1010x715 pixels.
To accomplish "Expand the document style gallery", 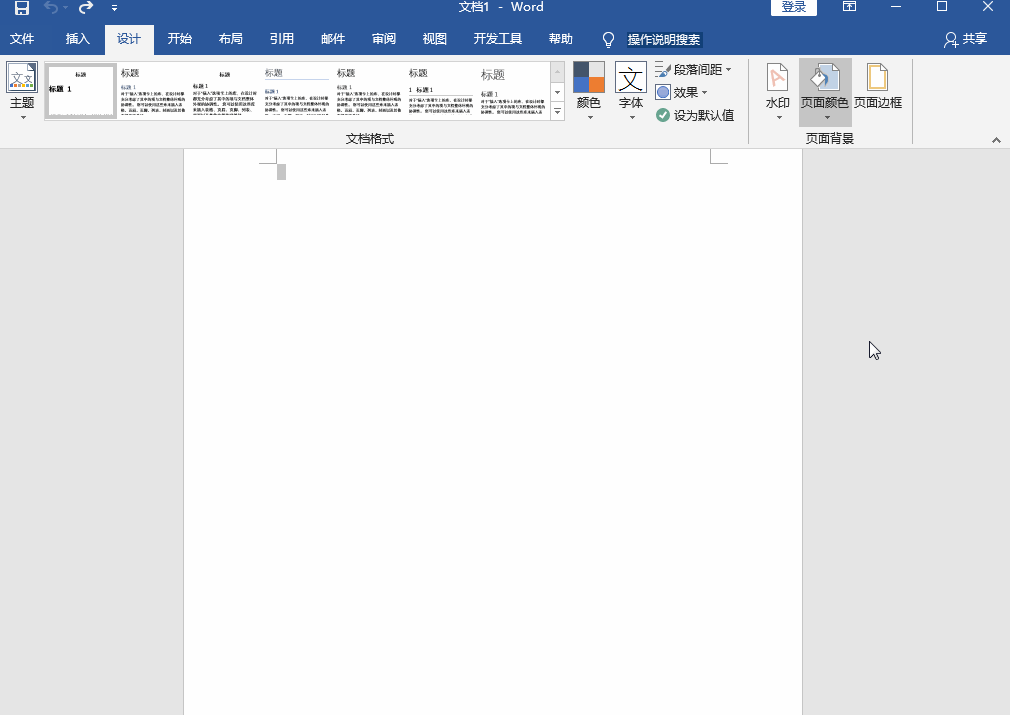I will pos(557,111).
